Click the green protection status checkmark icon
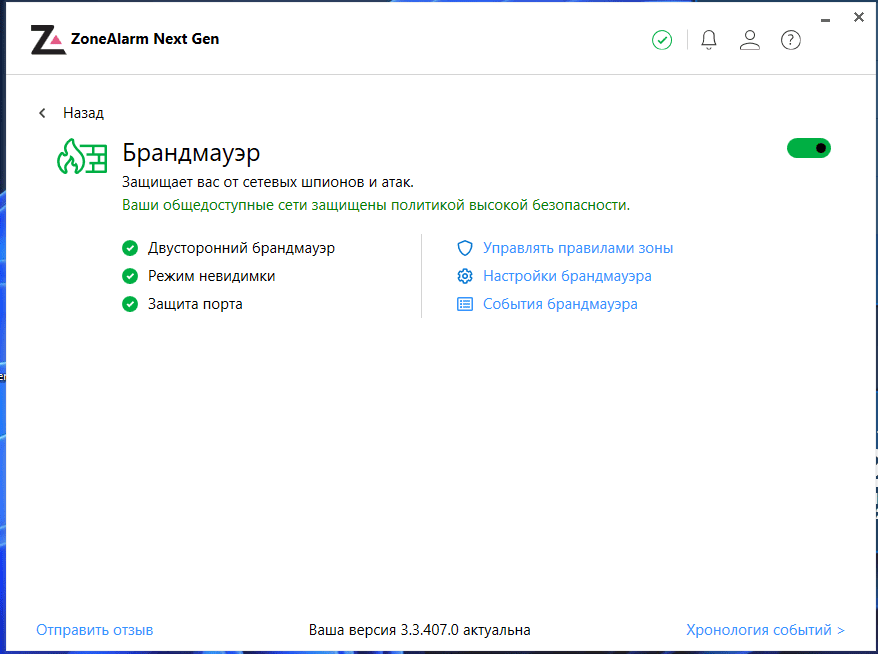This screenshot has height=654, width=878. tap(662, 40)
